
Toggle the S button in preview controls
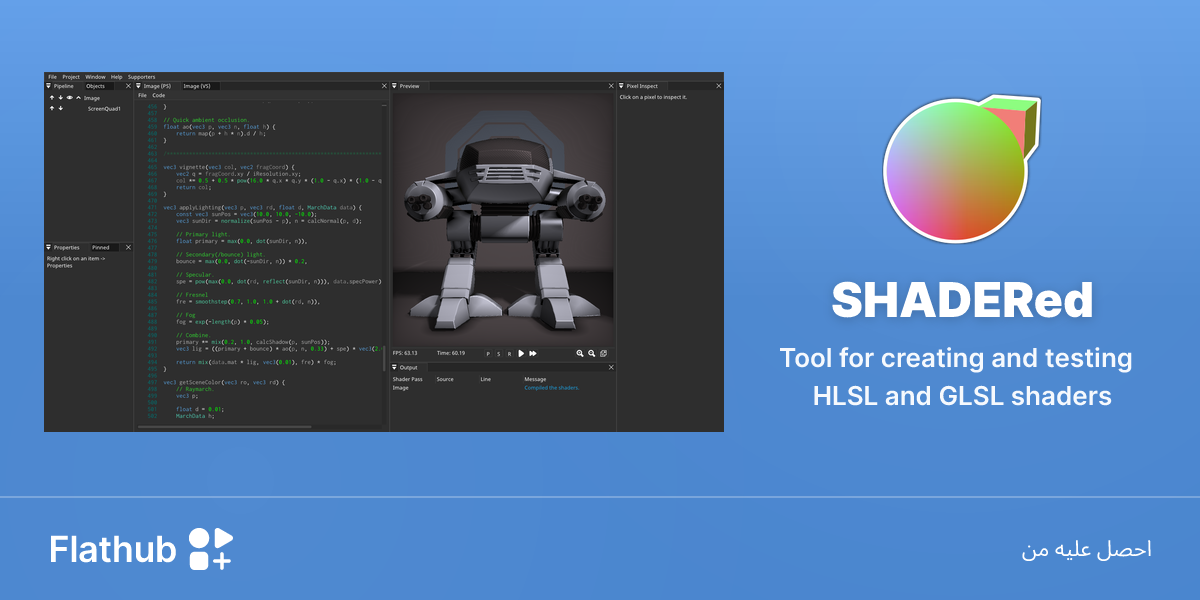point(499,354)
